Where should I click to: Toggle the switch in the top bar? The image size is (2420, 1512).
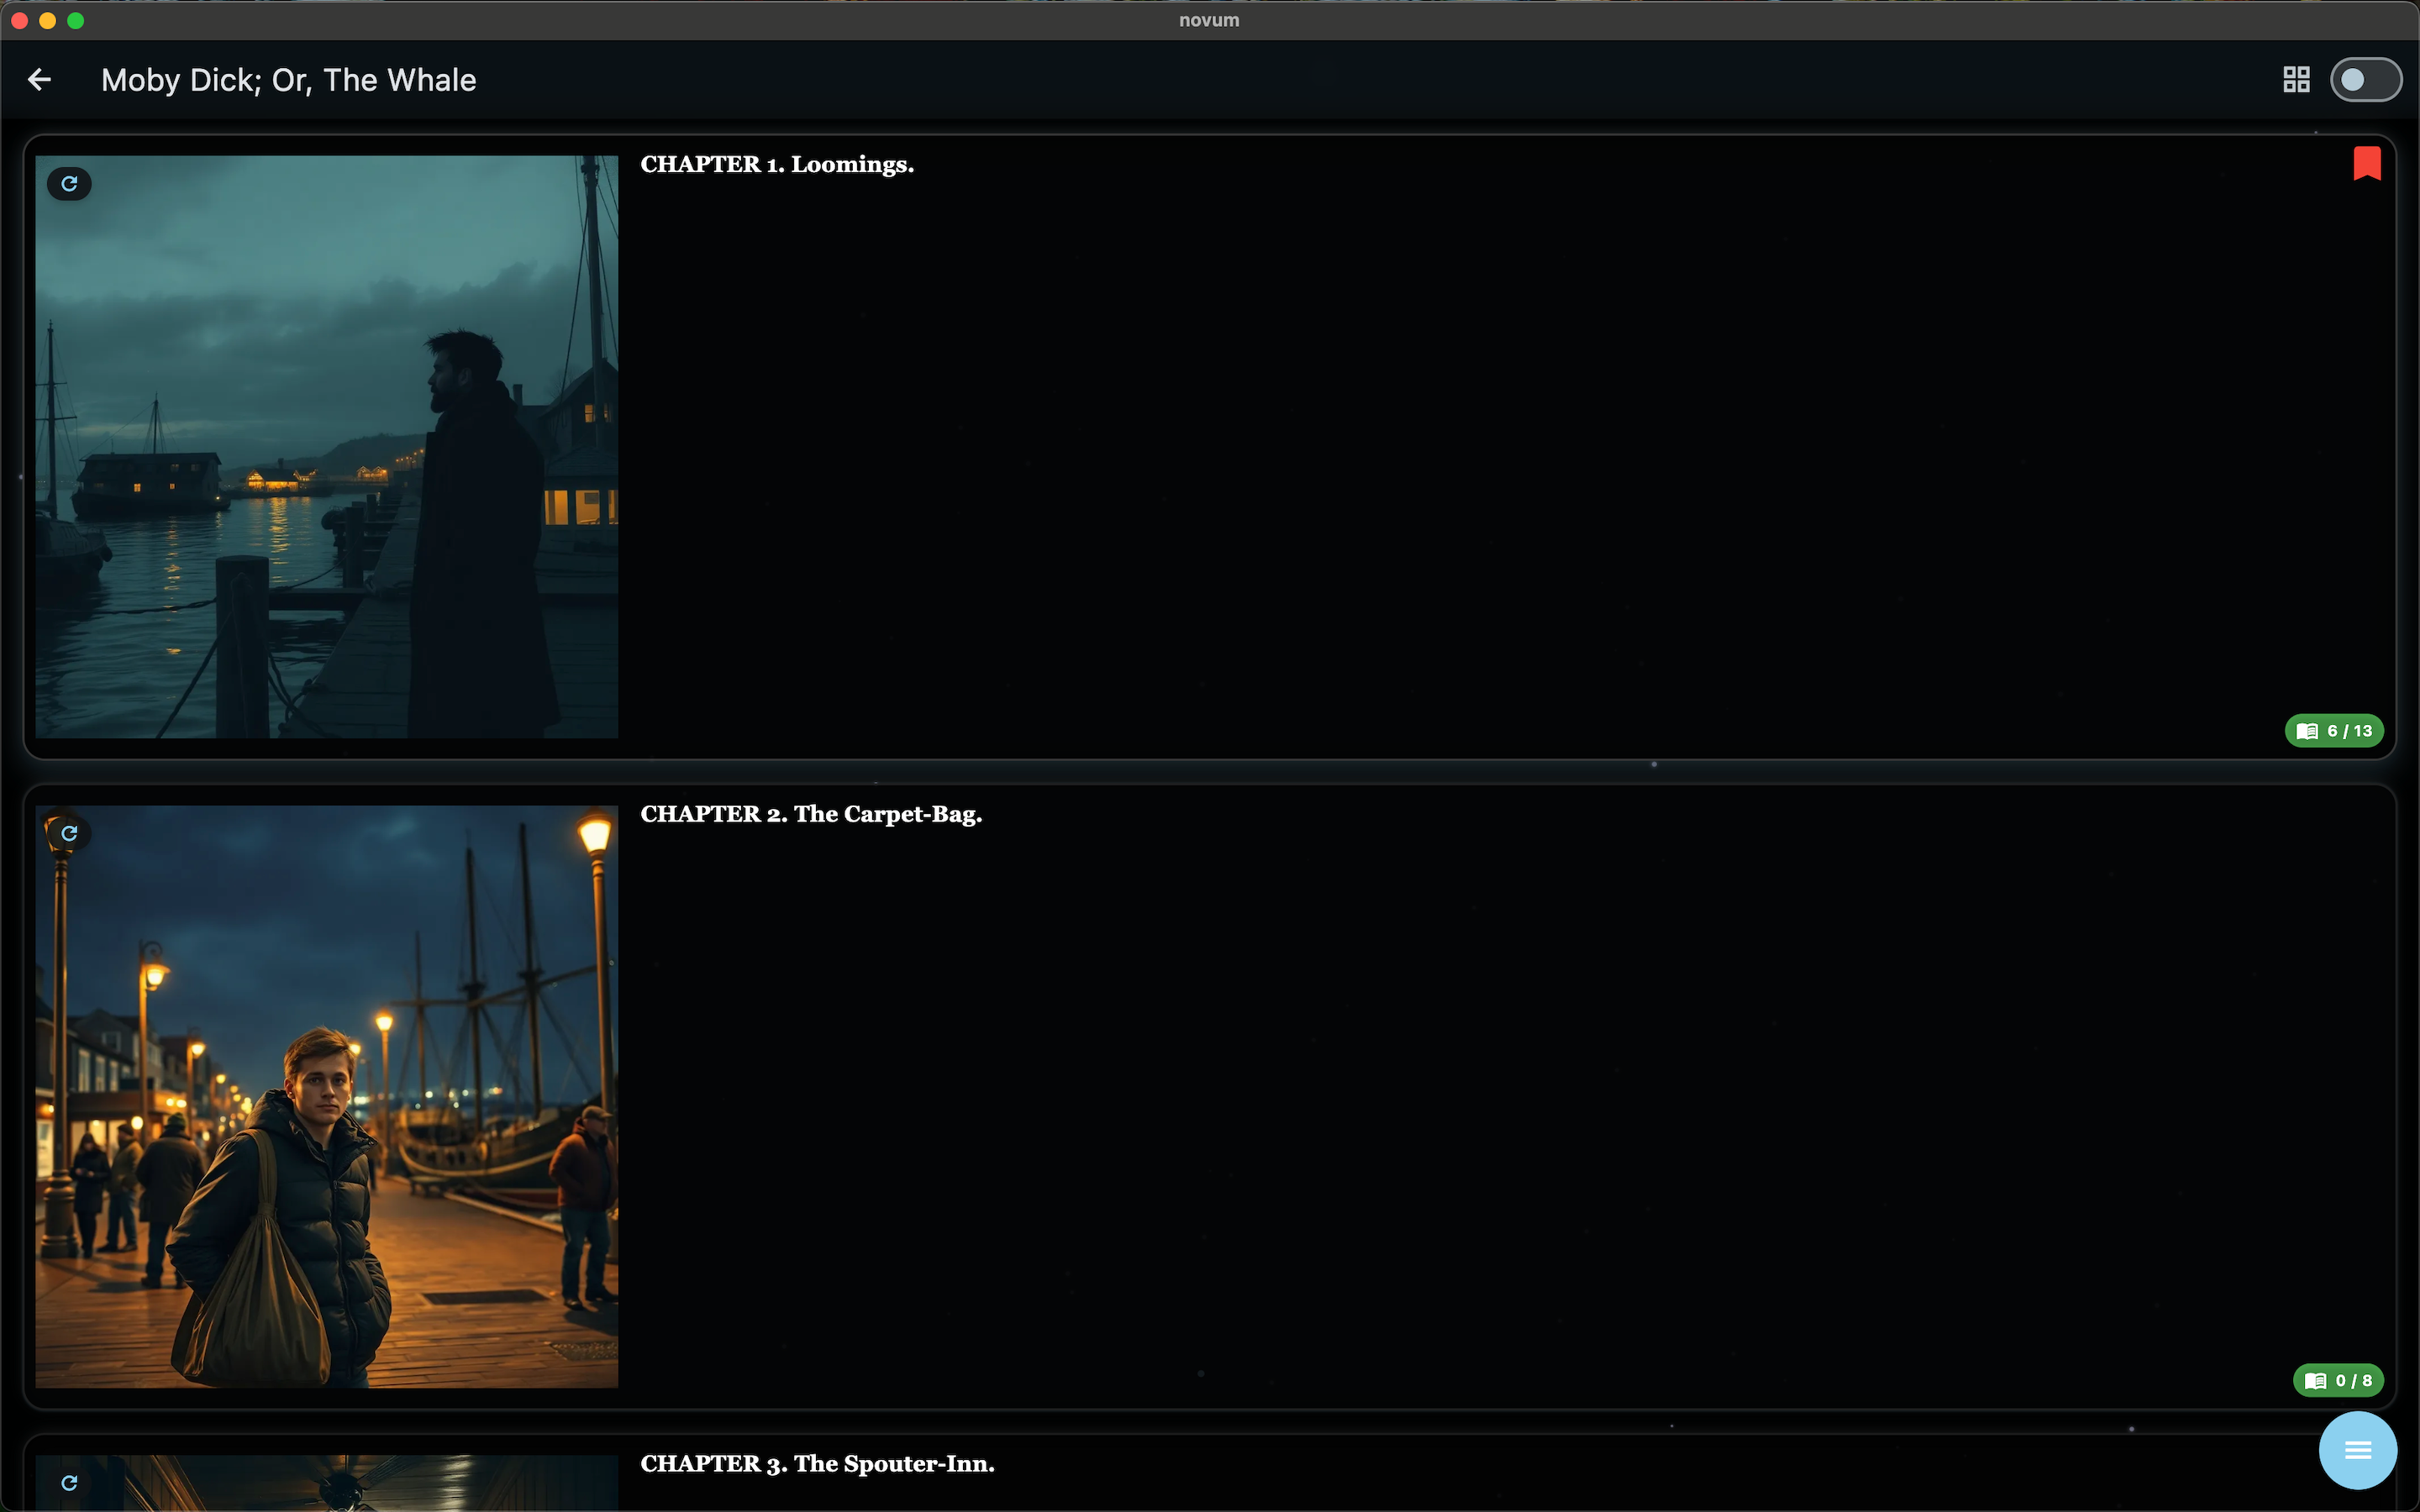(x=2365, y=80)
